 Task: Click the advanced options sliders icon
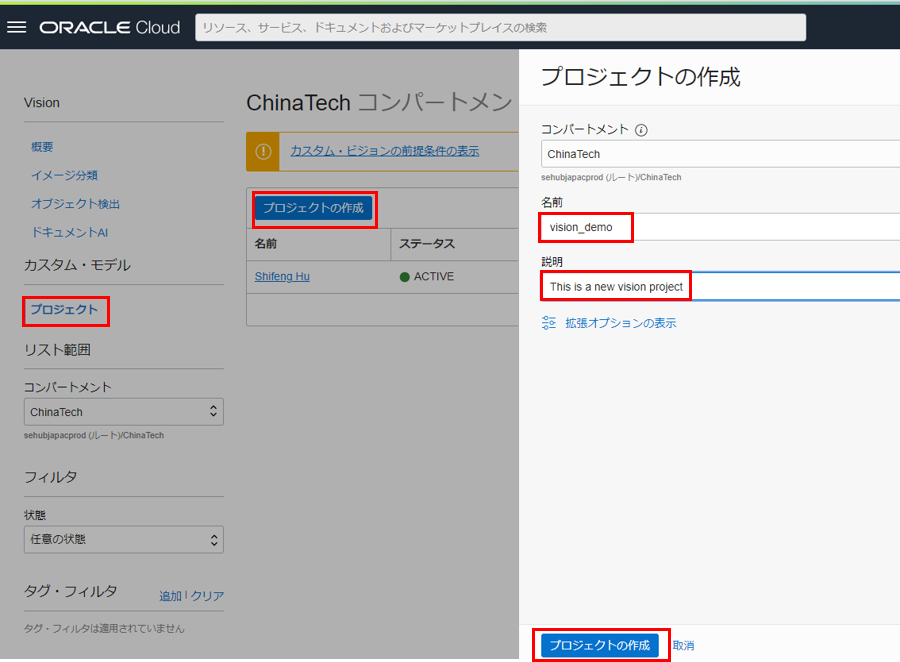point(548,323)
